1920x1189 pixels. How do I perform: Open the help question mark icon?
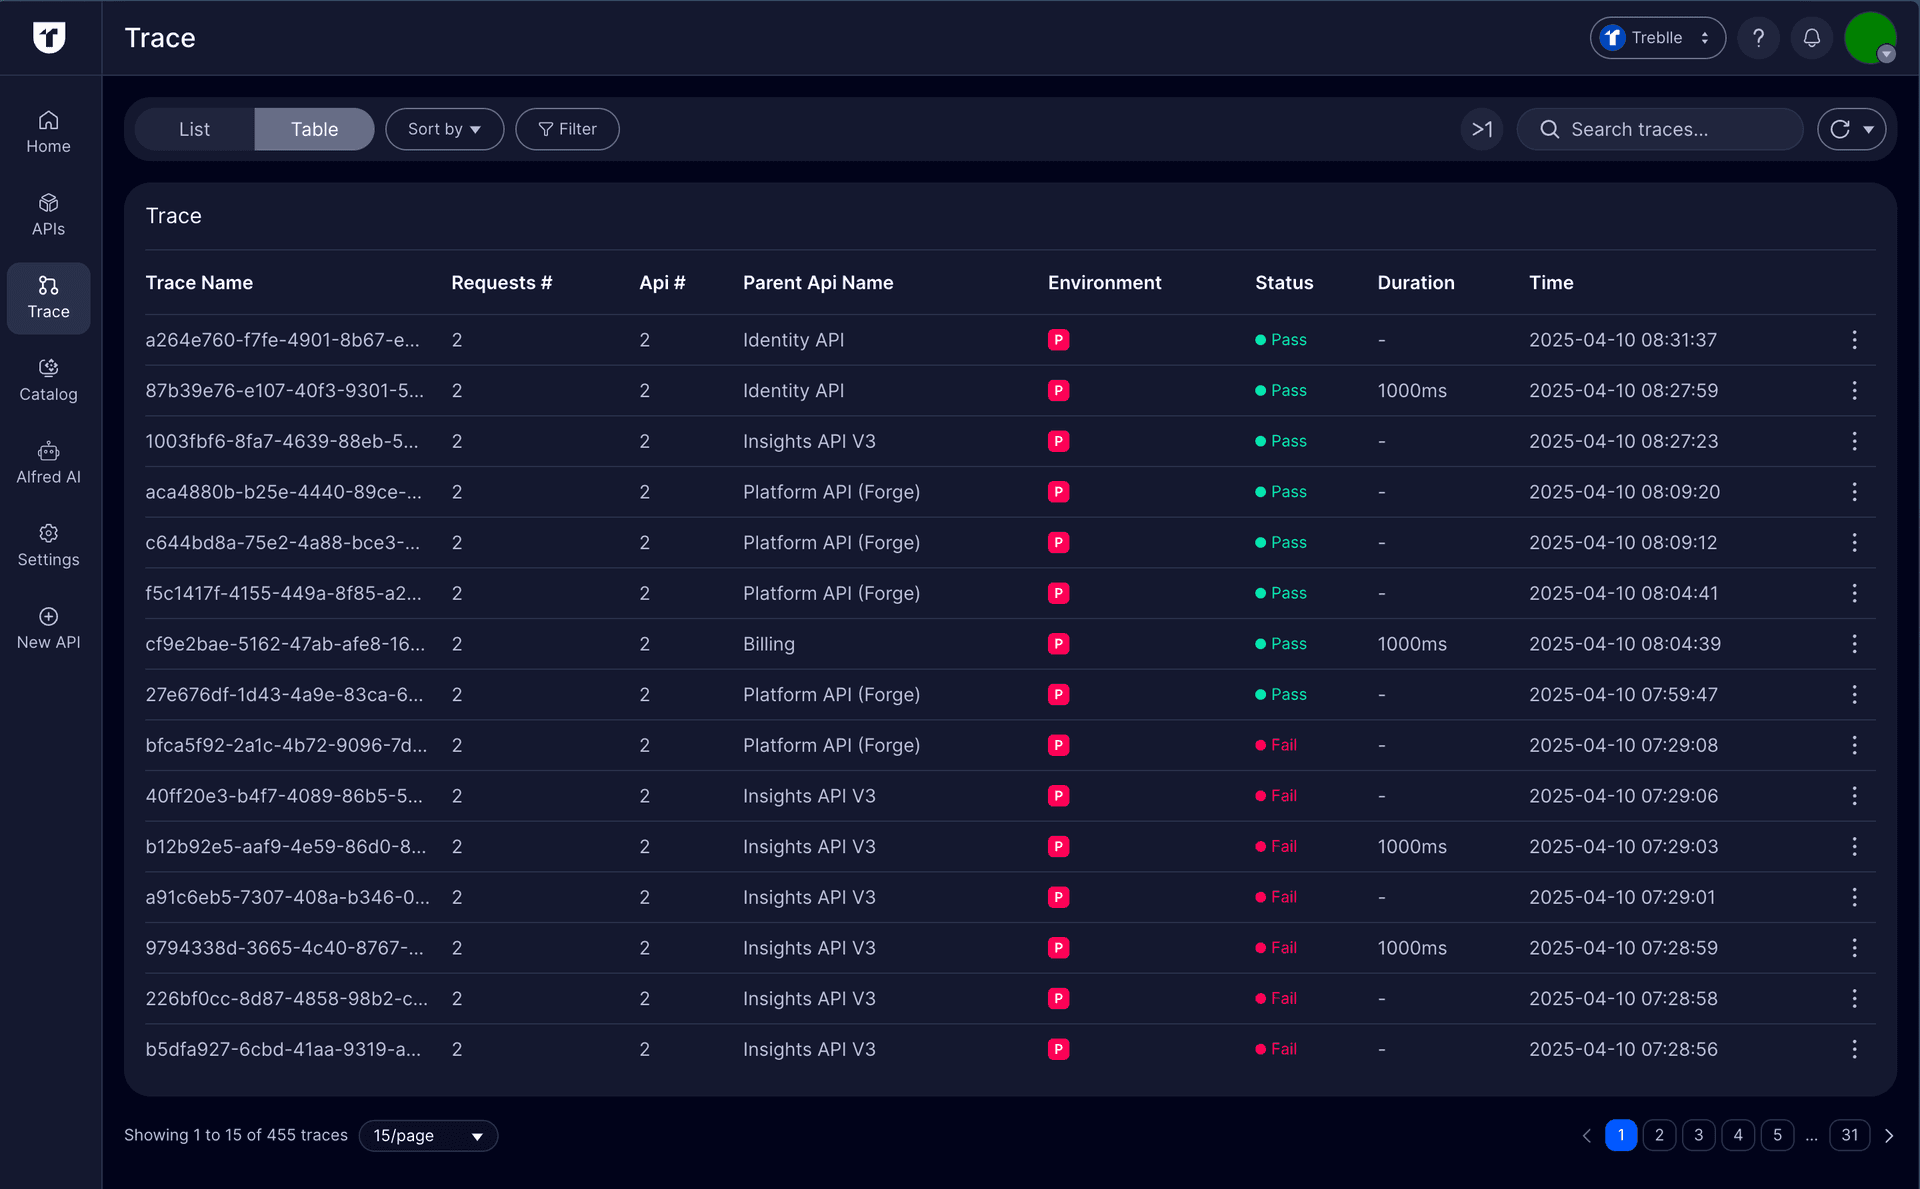[1758, 38]
